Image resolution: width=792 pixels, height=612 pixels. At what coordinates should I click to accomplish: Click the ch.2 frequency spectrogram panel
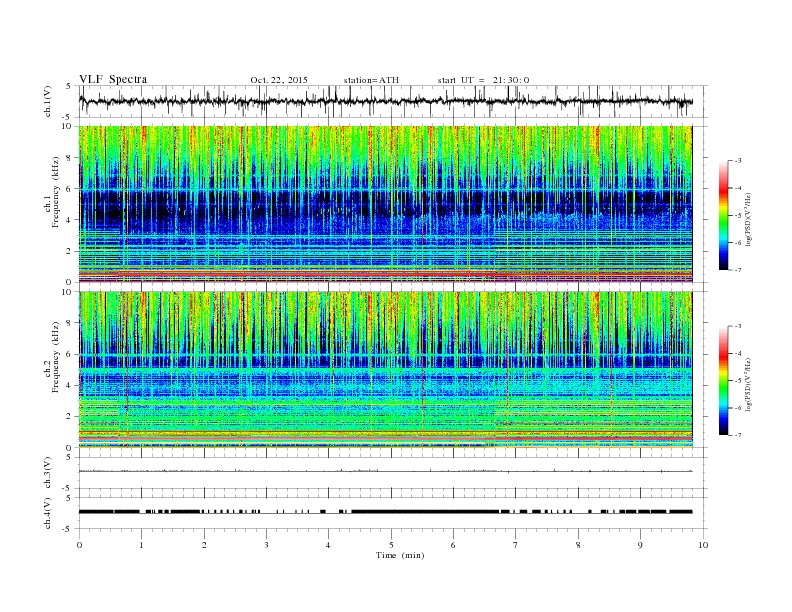(x=385, y=370)
